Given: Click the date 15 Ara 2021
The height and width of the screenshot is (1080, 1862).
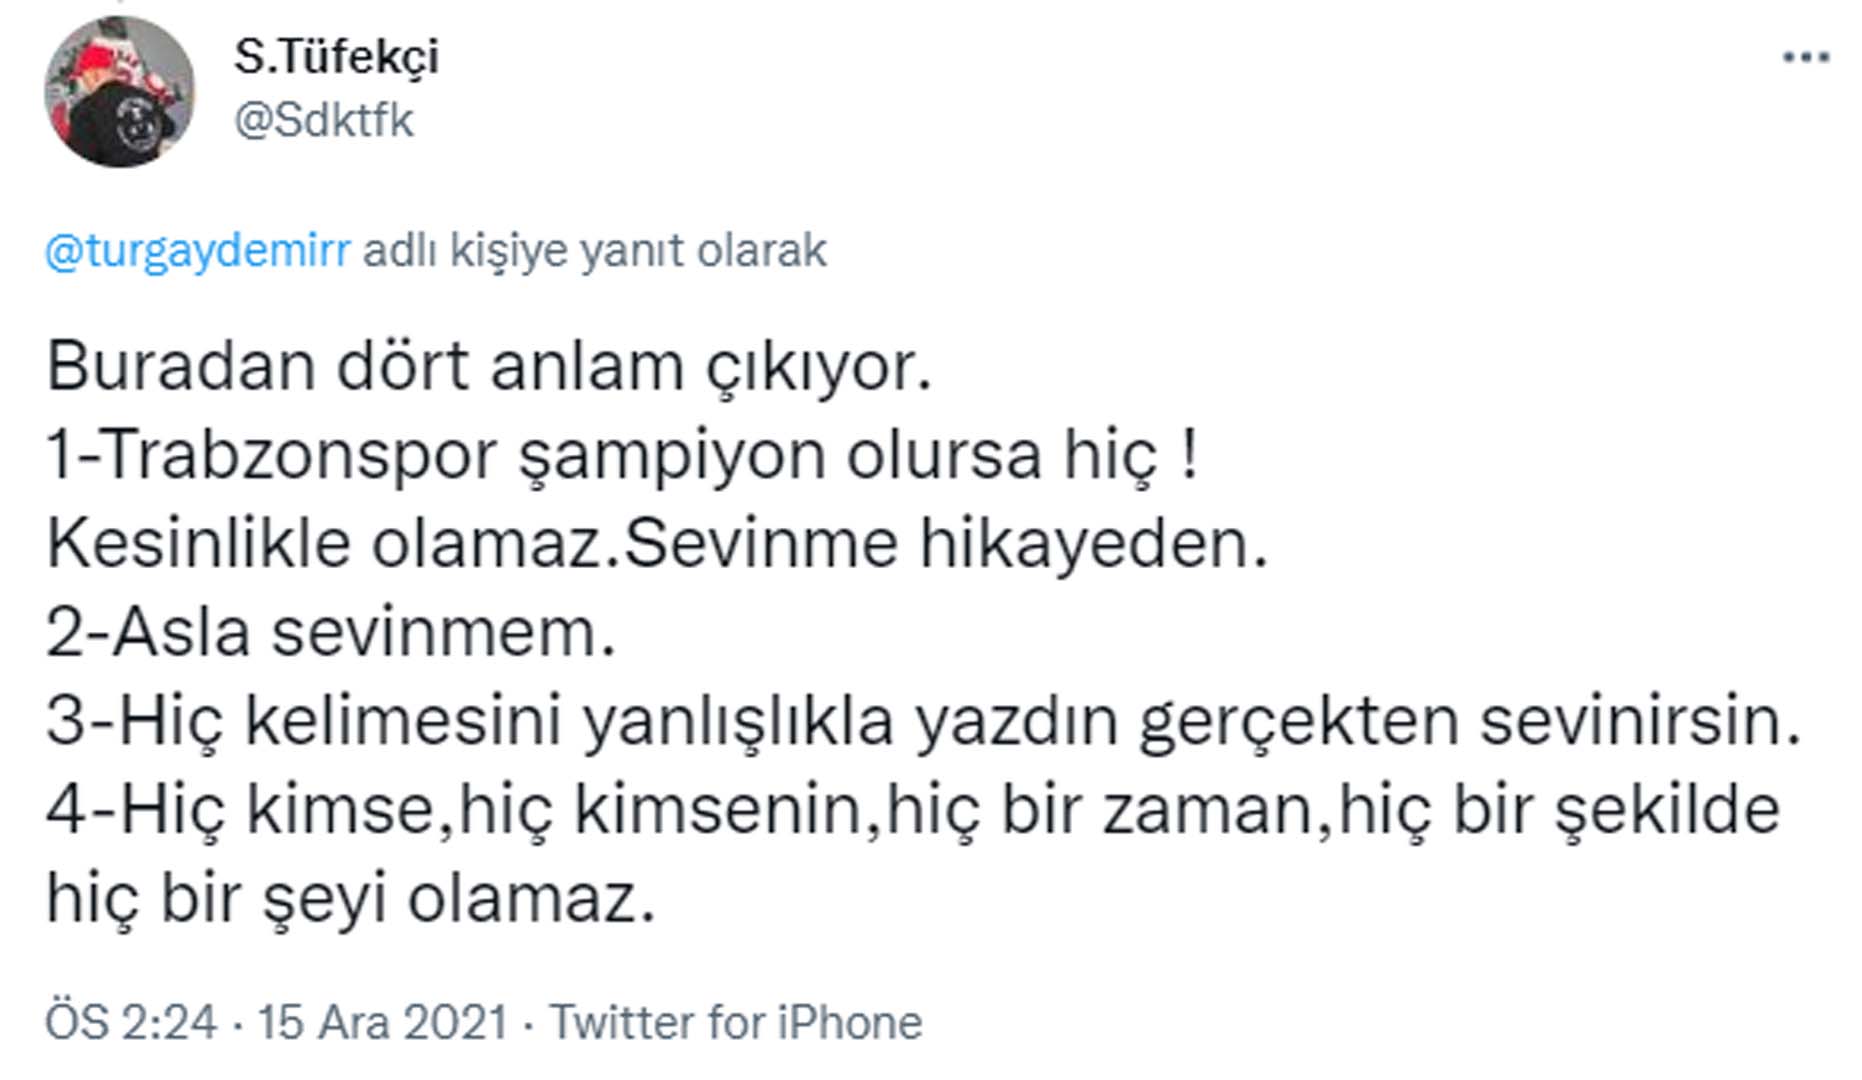Looking at the screenshot, I should tap(385, 1023).
